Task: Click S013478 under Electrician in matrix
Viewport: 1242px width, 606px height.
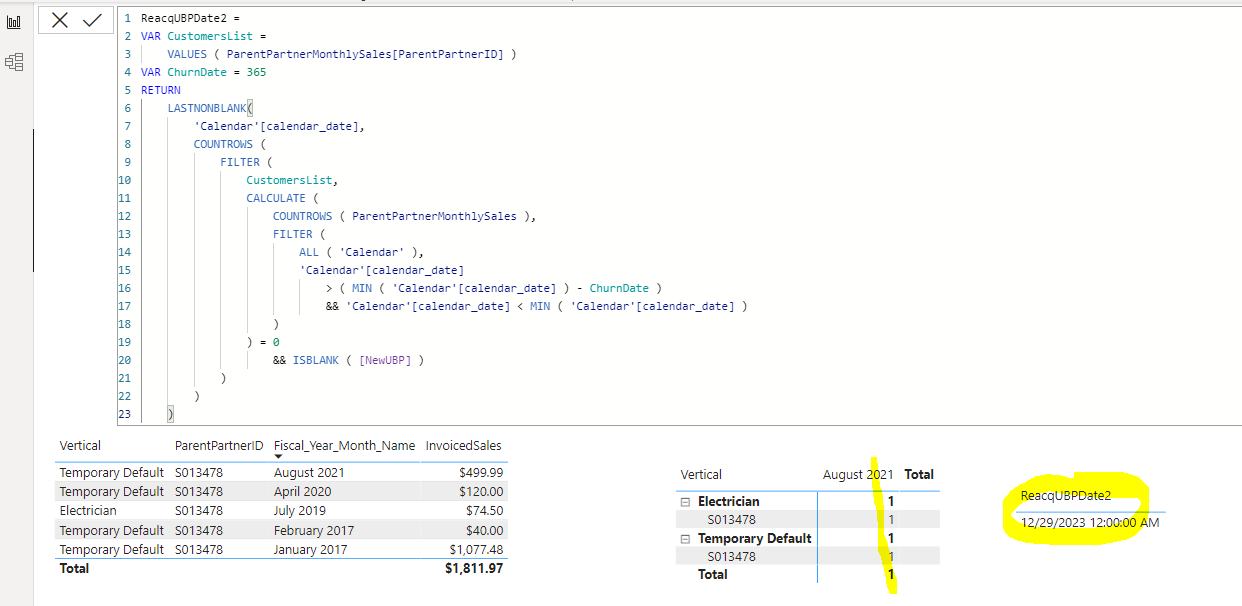Action: coord(732,519)
